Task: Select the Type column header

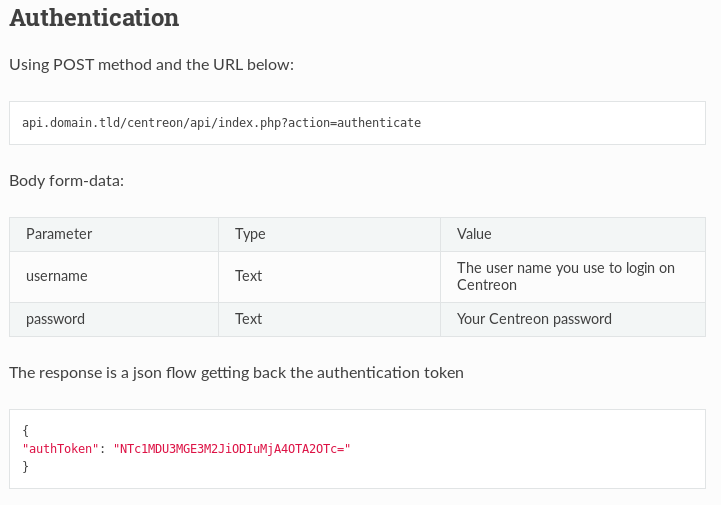Action: (x=250, y=234)
